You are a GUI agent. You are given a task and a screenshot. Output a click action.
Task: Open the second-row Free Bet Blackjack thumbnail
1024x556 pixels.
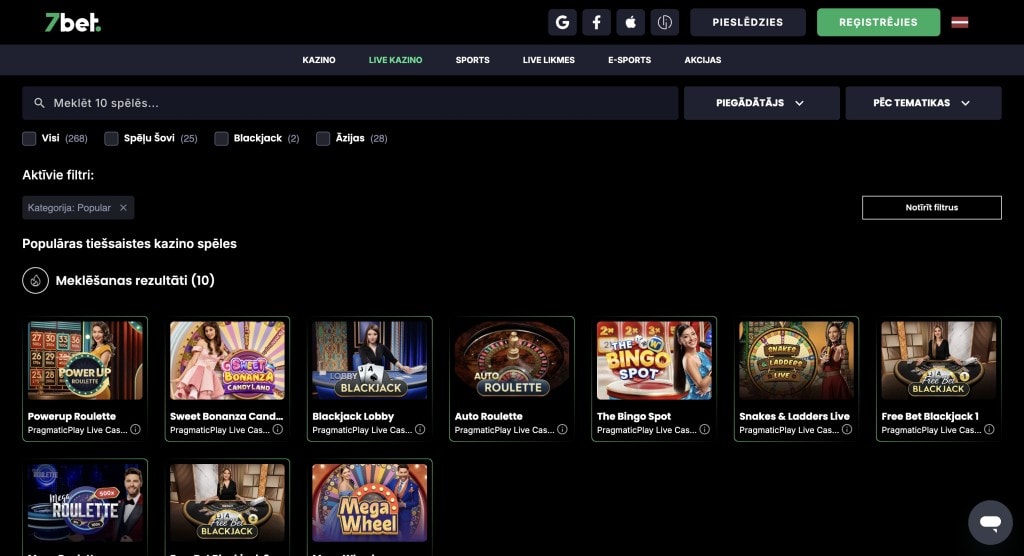coord(227,502)
